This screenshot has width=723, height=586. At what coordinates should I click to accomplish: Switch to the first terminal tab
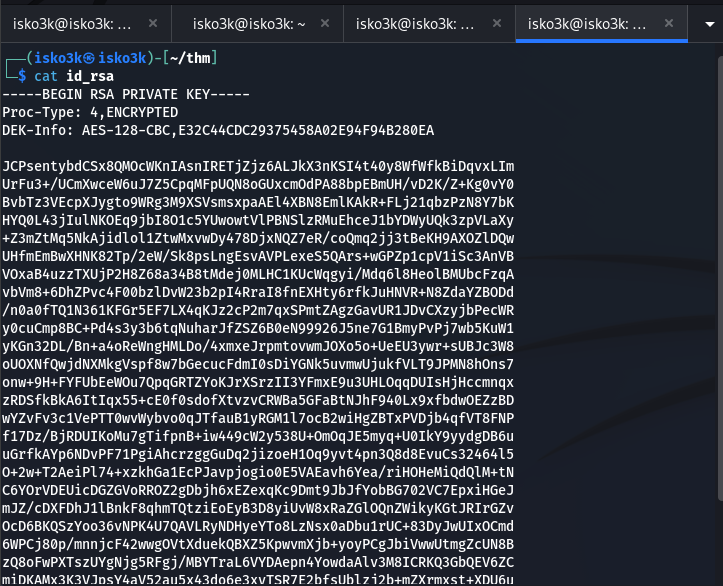pos(70,23)
